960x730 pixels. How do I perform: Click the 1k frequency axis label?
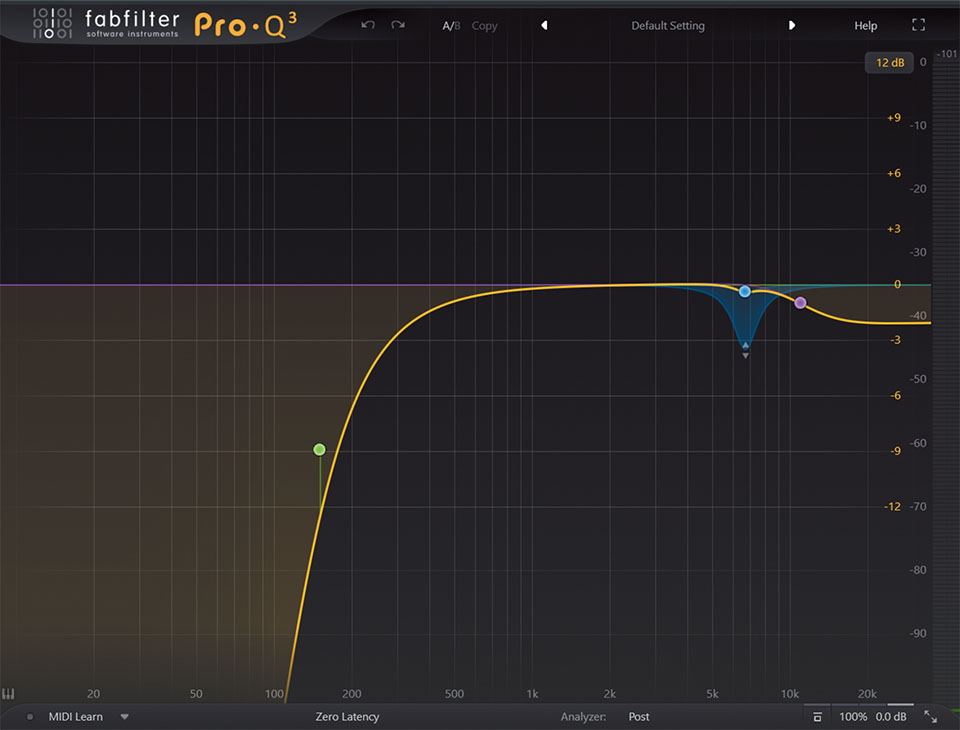click(x=532, y=694)
